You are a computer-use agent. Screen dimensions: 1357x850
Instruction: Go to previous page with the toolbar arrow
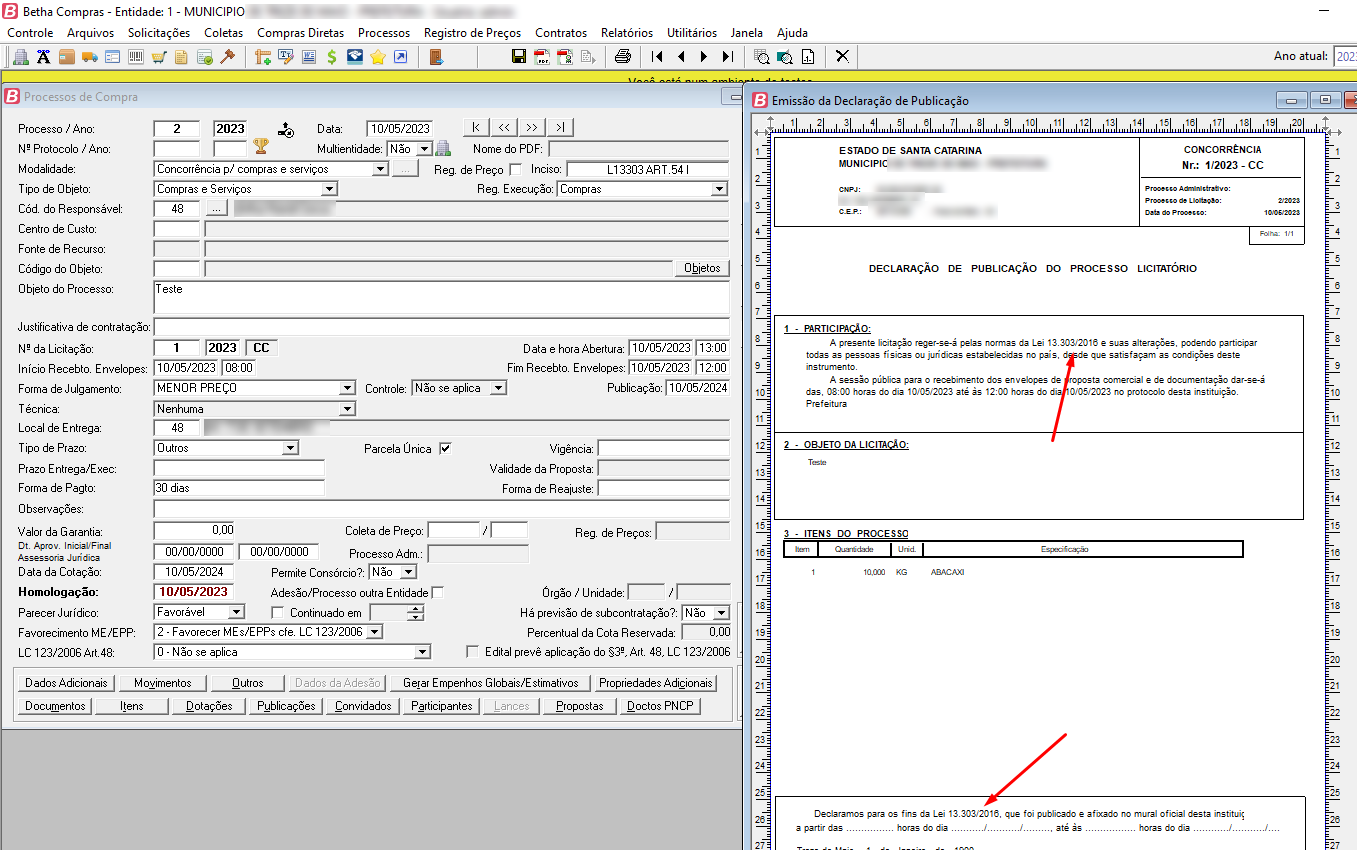tap(681, 57)
